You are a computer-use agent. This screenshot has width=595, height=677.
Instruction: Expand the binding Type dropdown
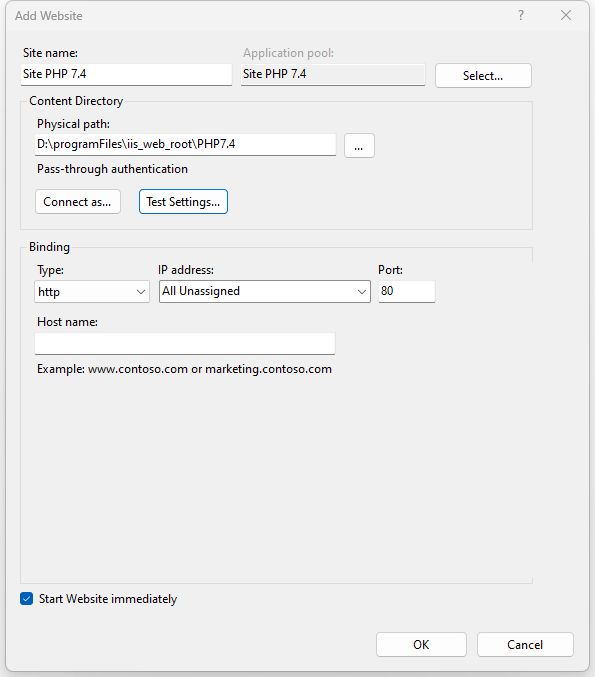(x=92, y=292)
